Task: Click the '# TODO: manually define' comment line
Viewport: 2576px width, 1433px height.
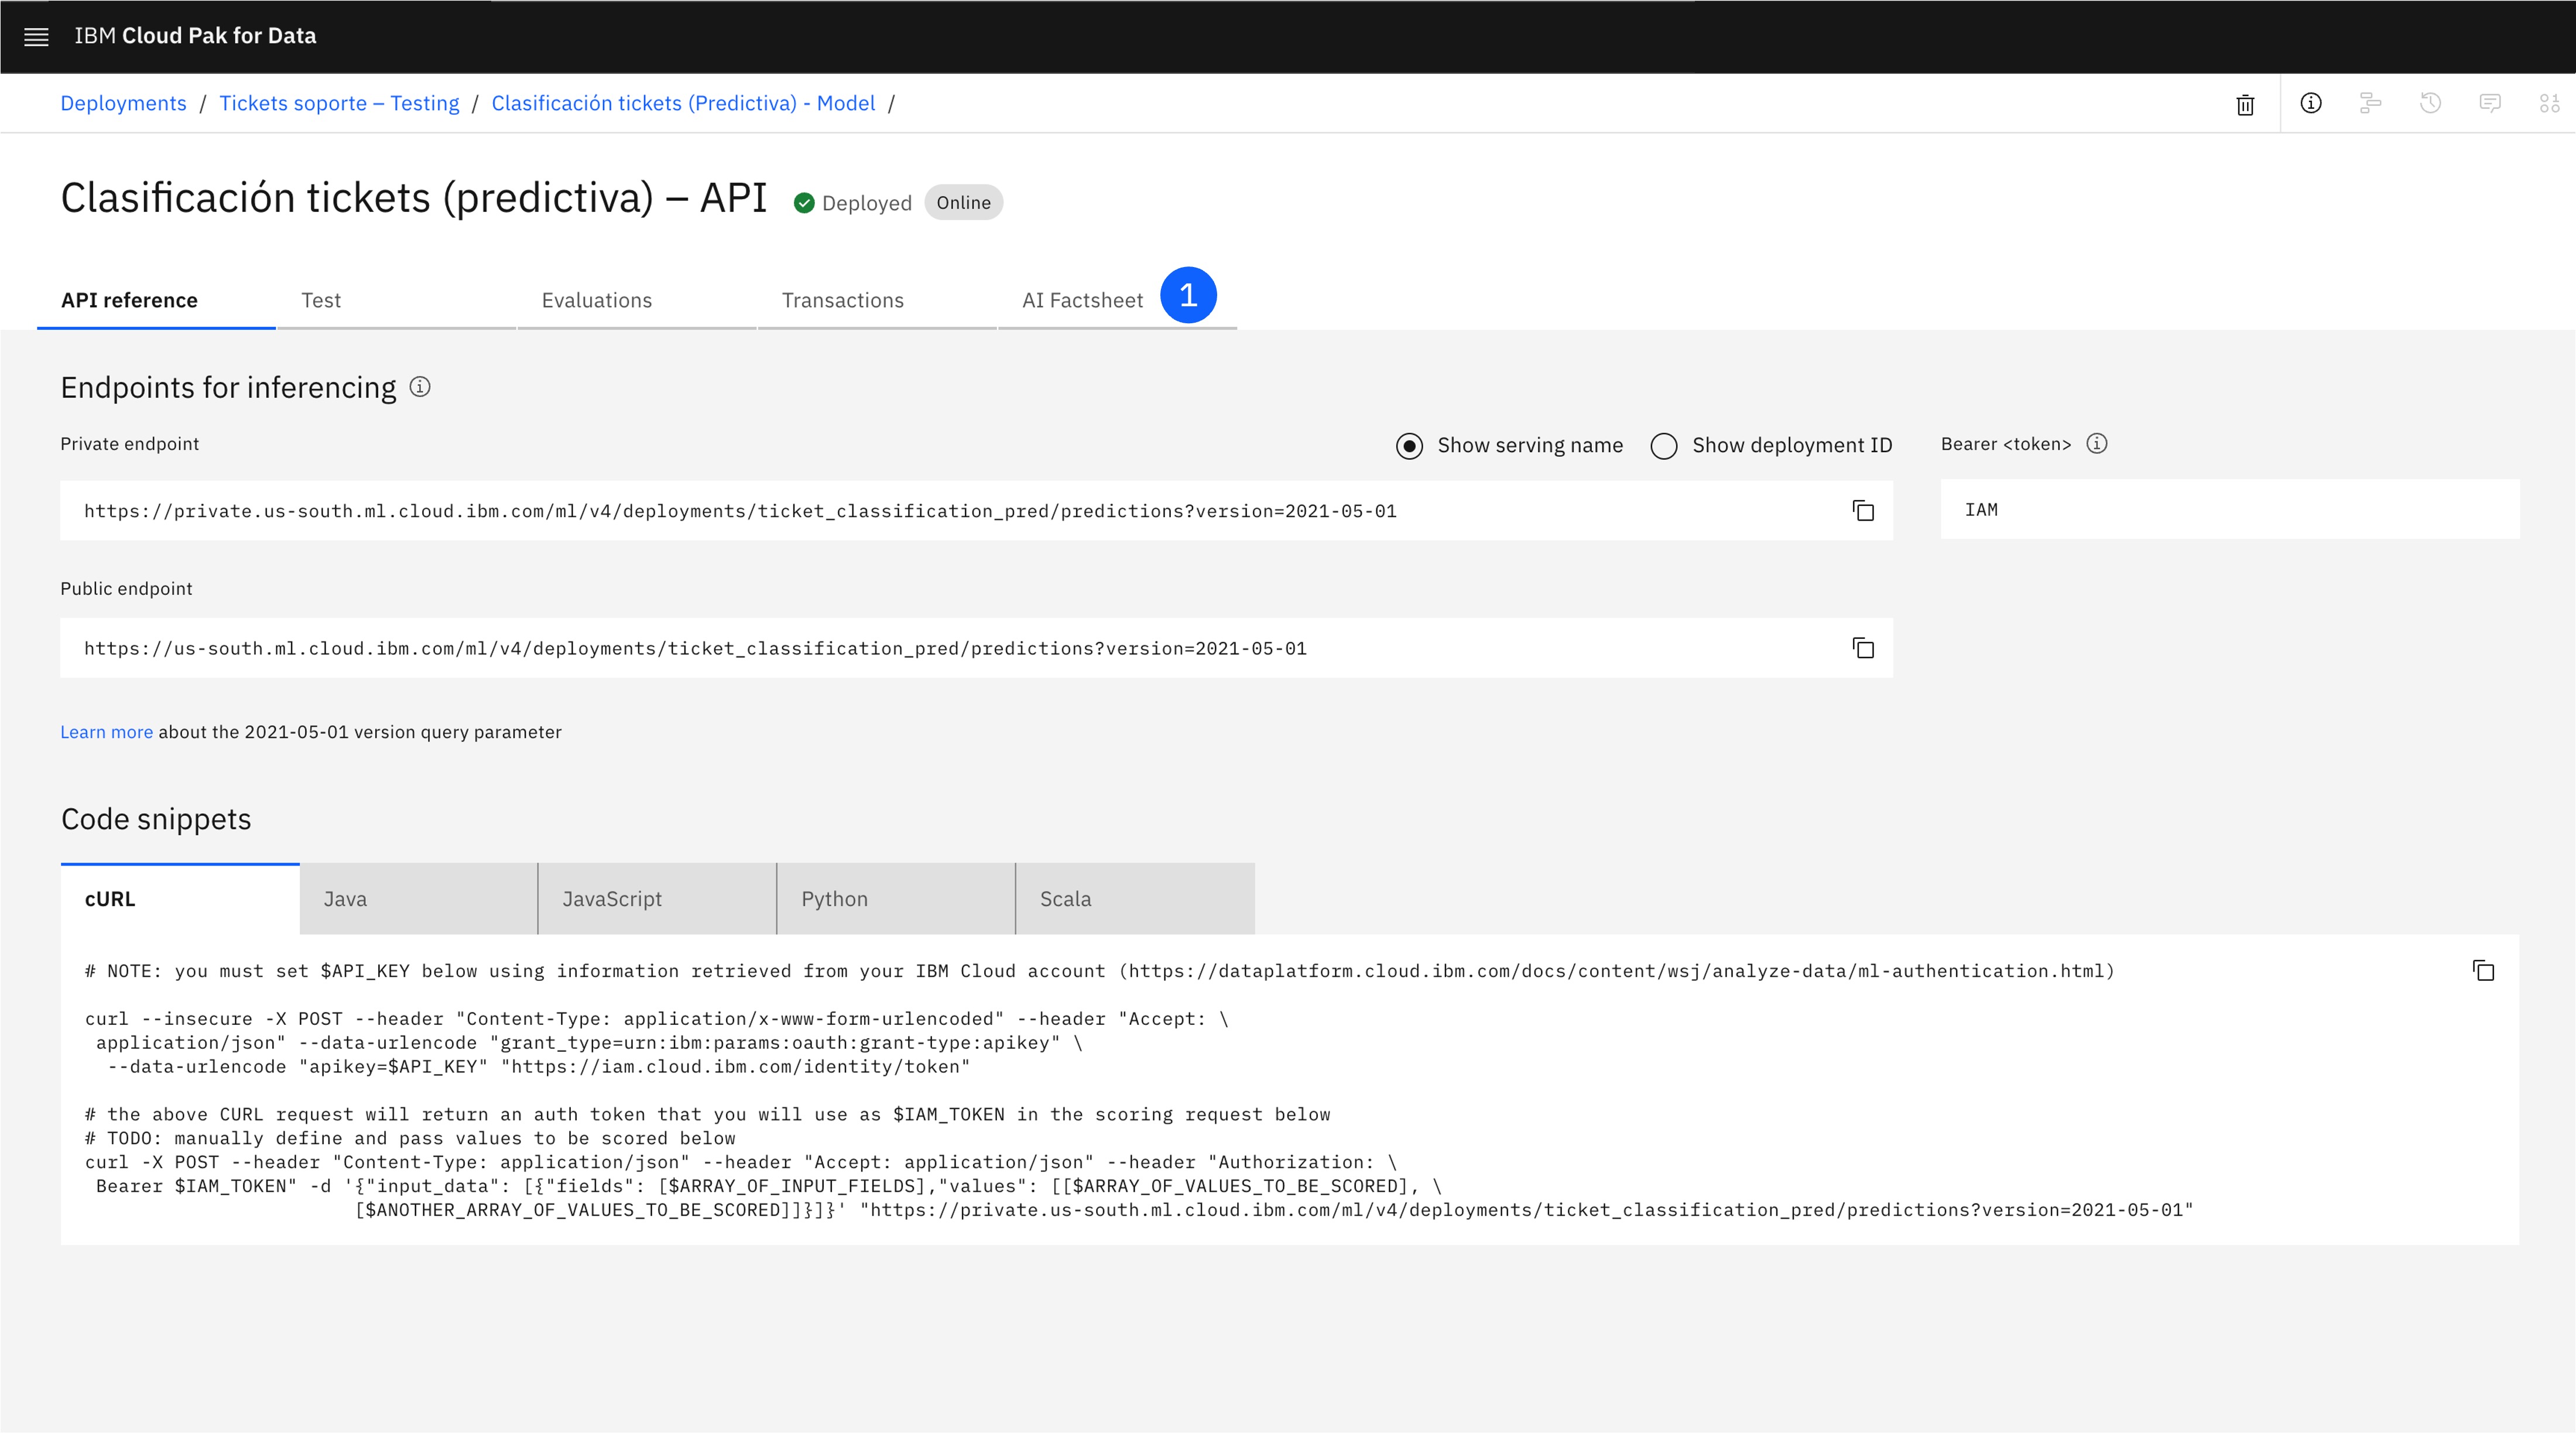Action: pos(410,1138)
